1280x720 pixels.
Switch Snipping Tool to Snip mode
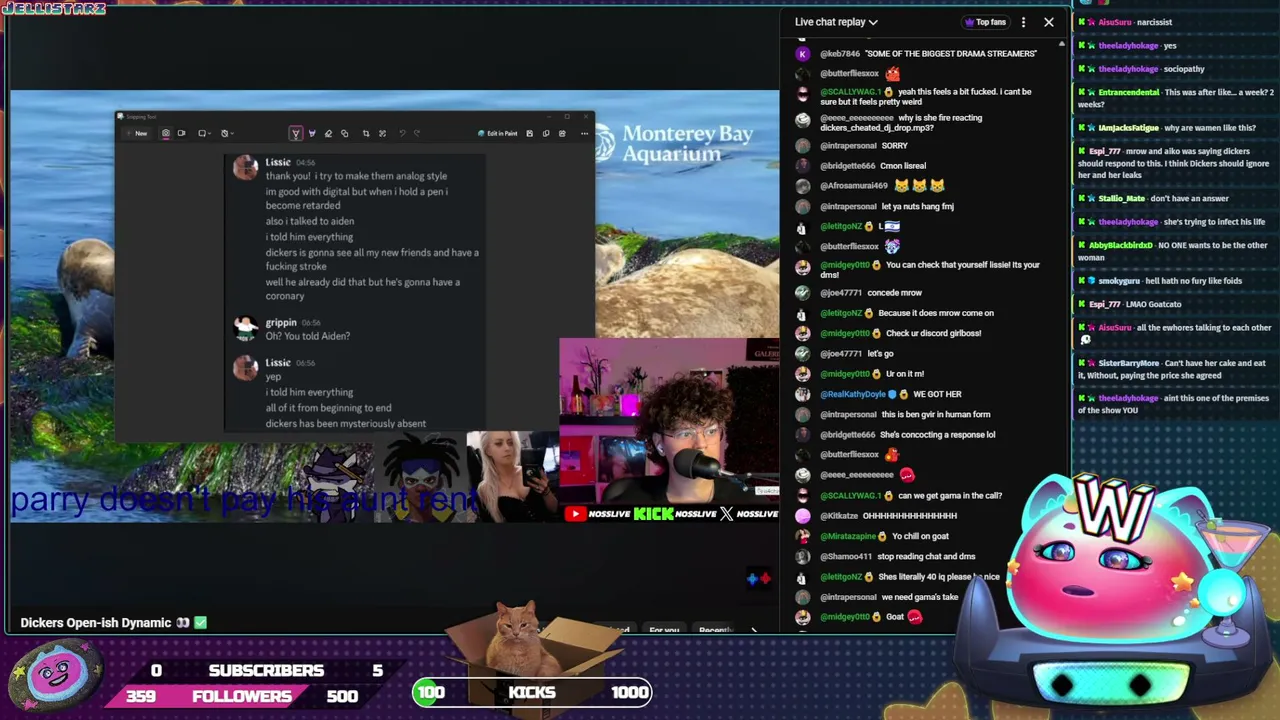point(166,133)
